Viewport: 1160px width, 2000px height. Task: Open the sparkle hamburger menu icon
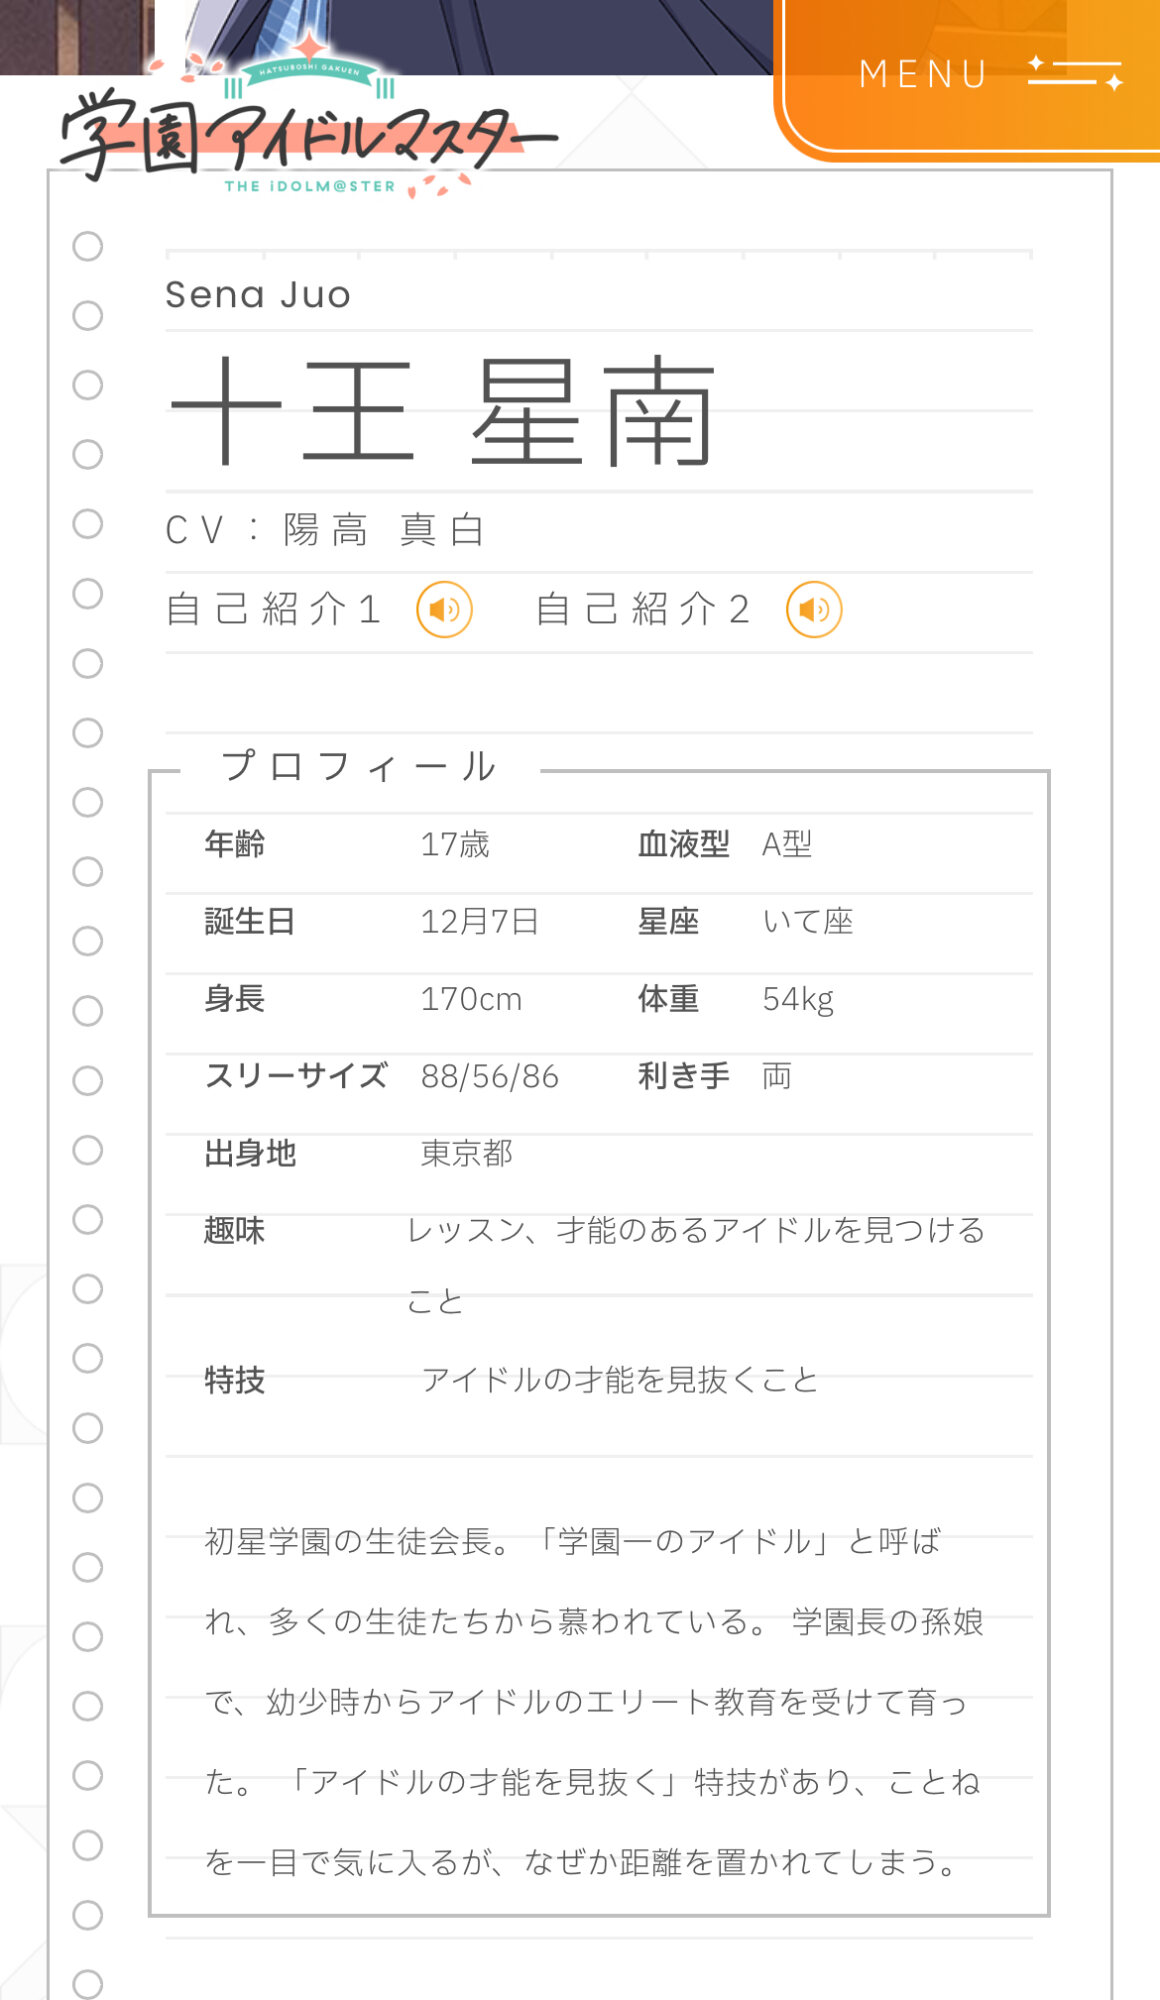1075,73
